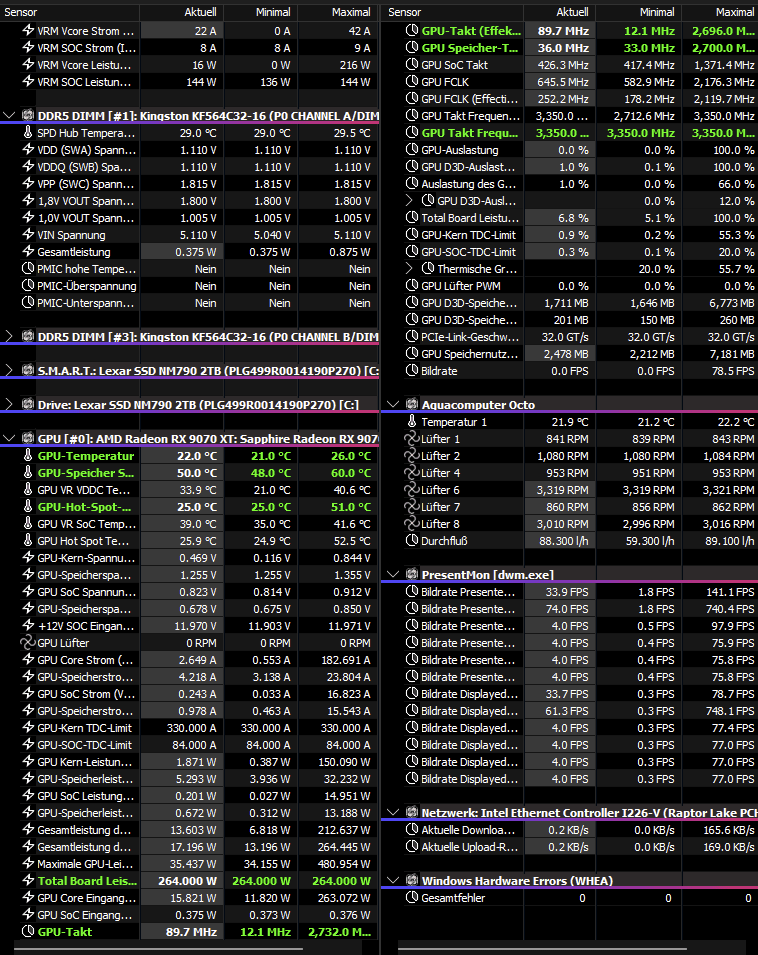
Task: Click the left panel Aktuell column header
Action: pyautogui.click(x=182, y=12)
